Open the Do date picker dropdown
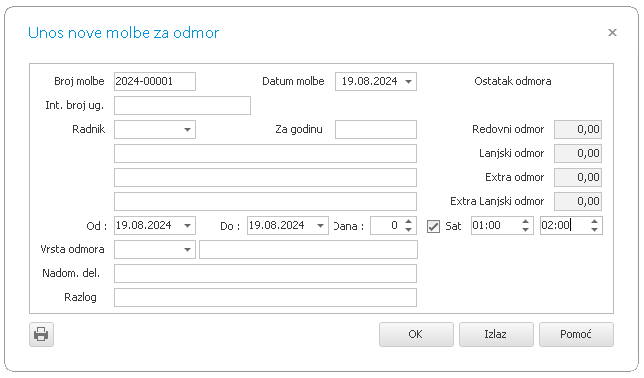 pos(320,226)
